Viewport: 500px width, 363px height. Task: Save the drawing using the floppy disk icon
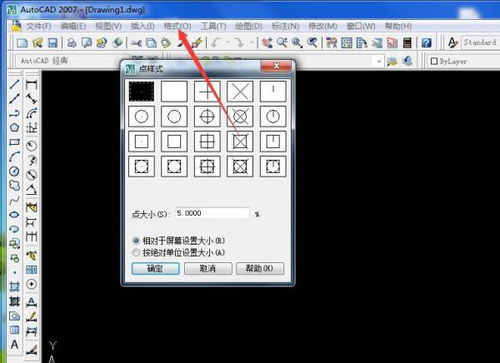pos(53,43)
